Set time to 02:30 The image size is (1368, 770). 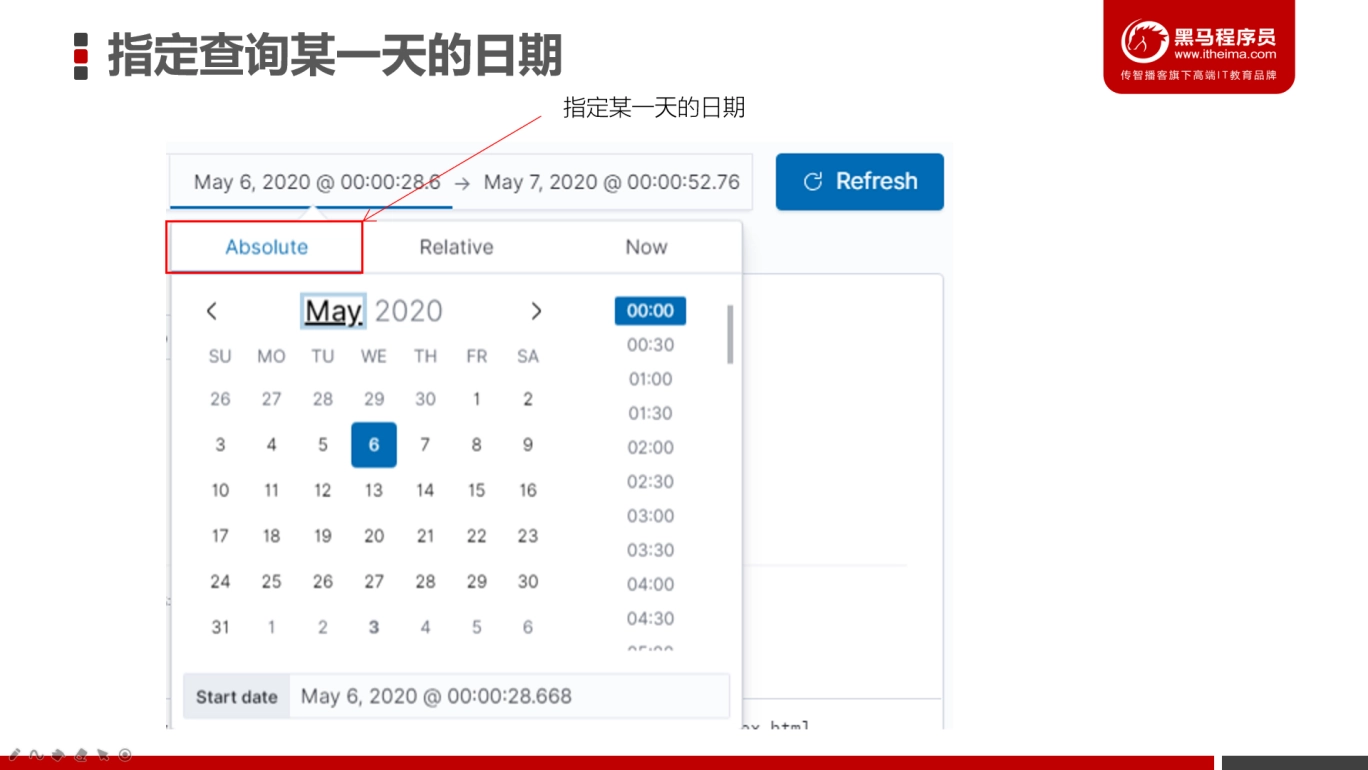click(650, 481)
